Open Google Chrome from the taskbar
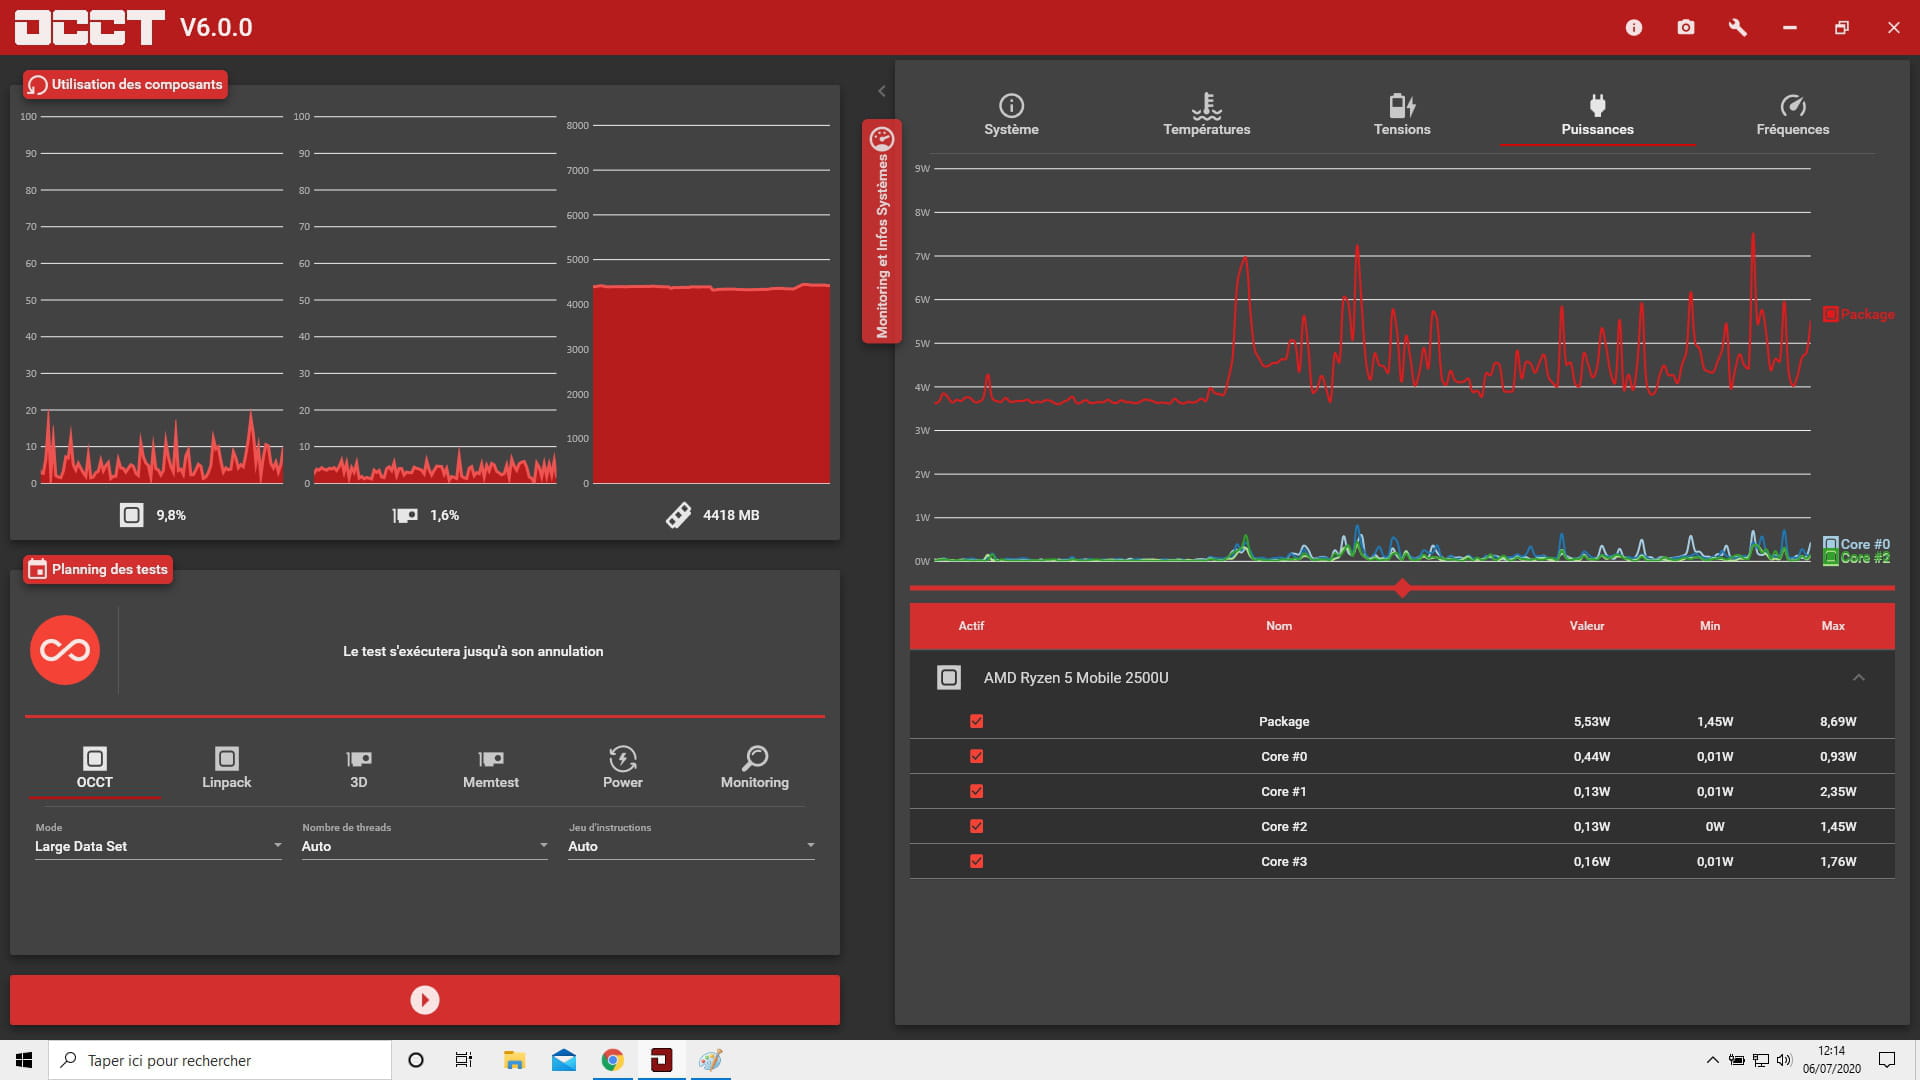This screenshot has width=1920, height=1080. 612,1060
